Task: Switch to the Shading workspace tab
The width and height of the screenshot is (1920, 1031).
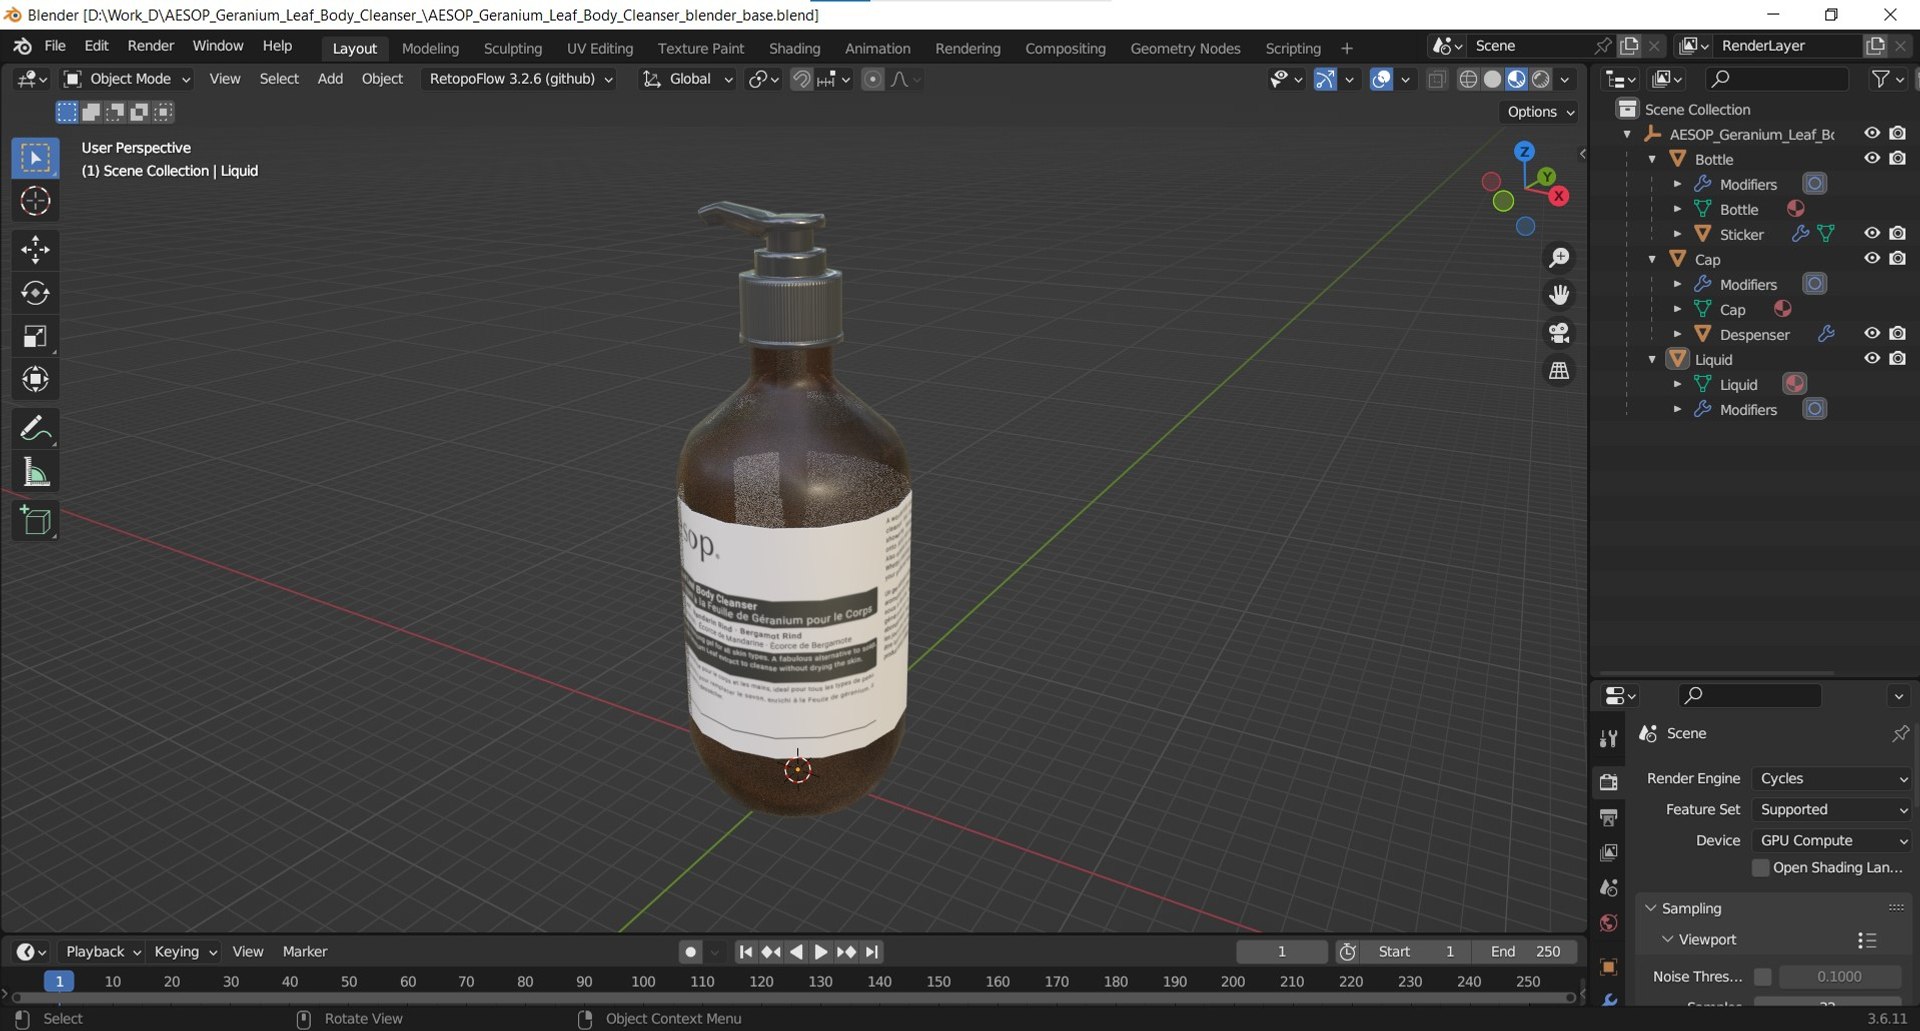Action: 795,48
